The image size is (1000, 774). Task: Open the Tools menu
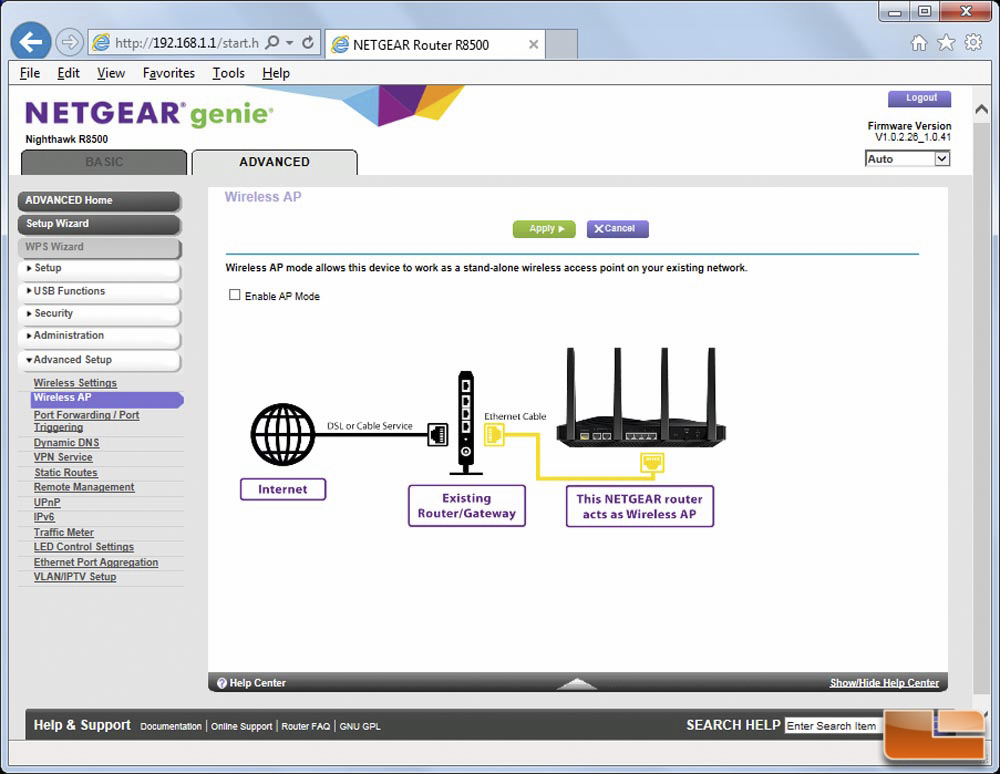[x=228, y=73]
